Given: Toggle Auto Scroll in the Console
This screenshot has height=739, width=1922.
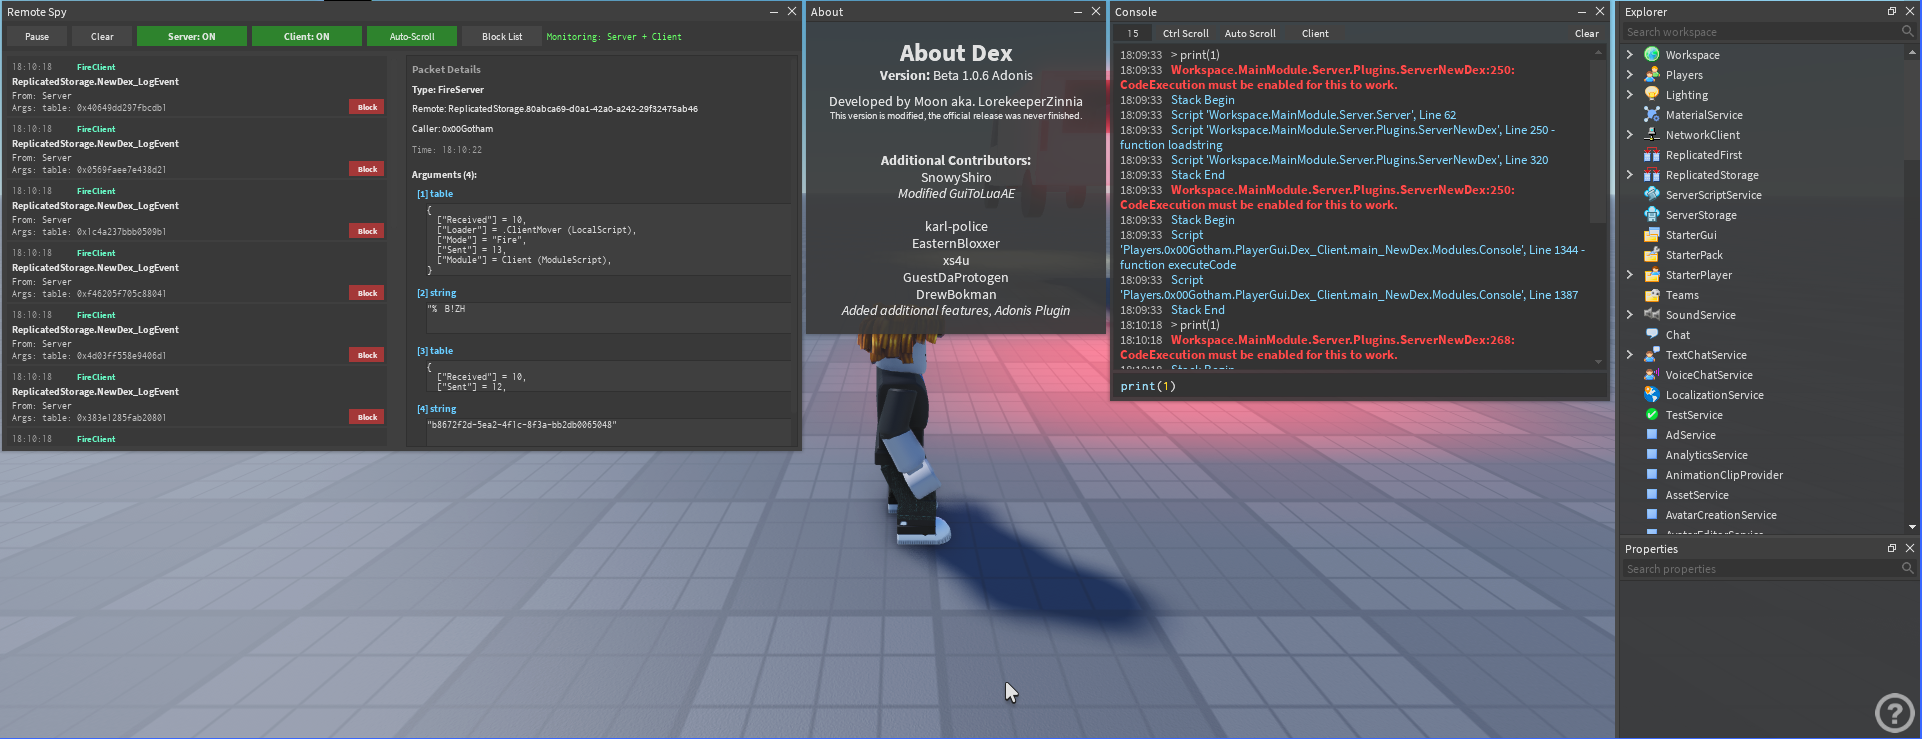Looking at the screenshot, I should pos(1250,33).
